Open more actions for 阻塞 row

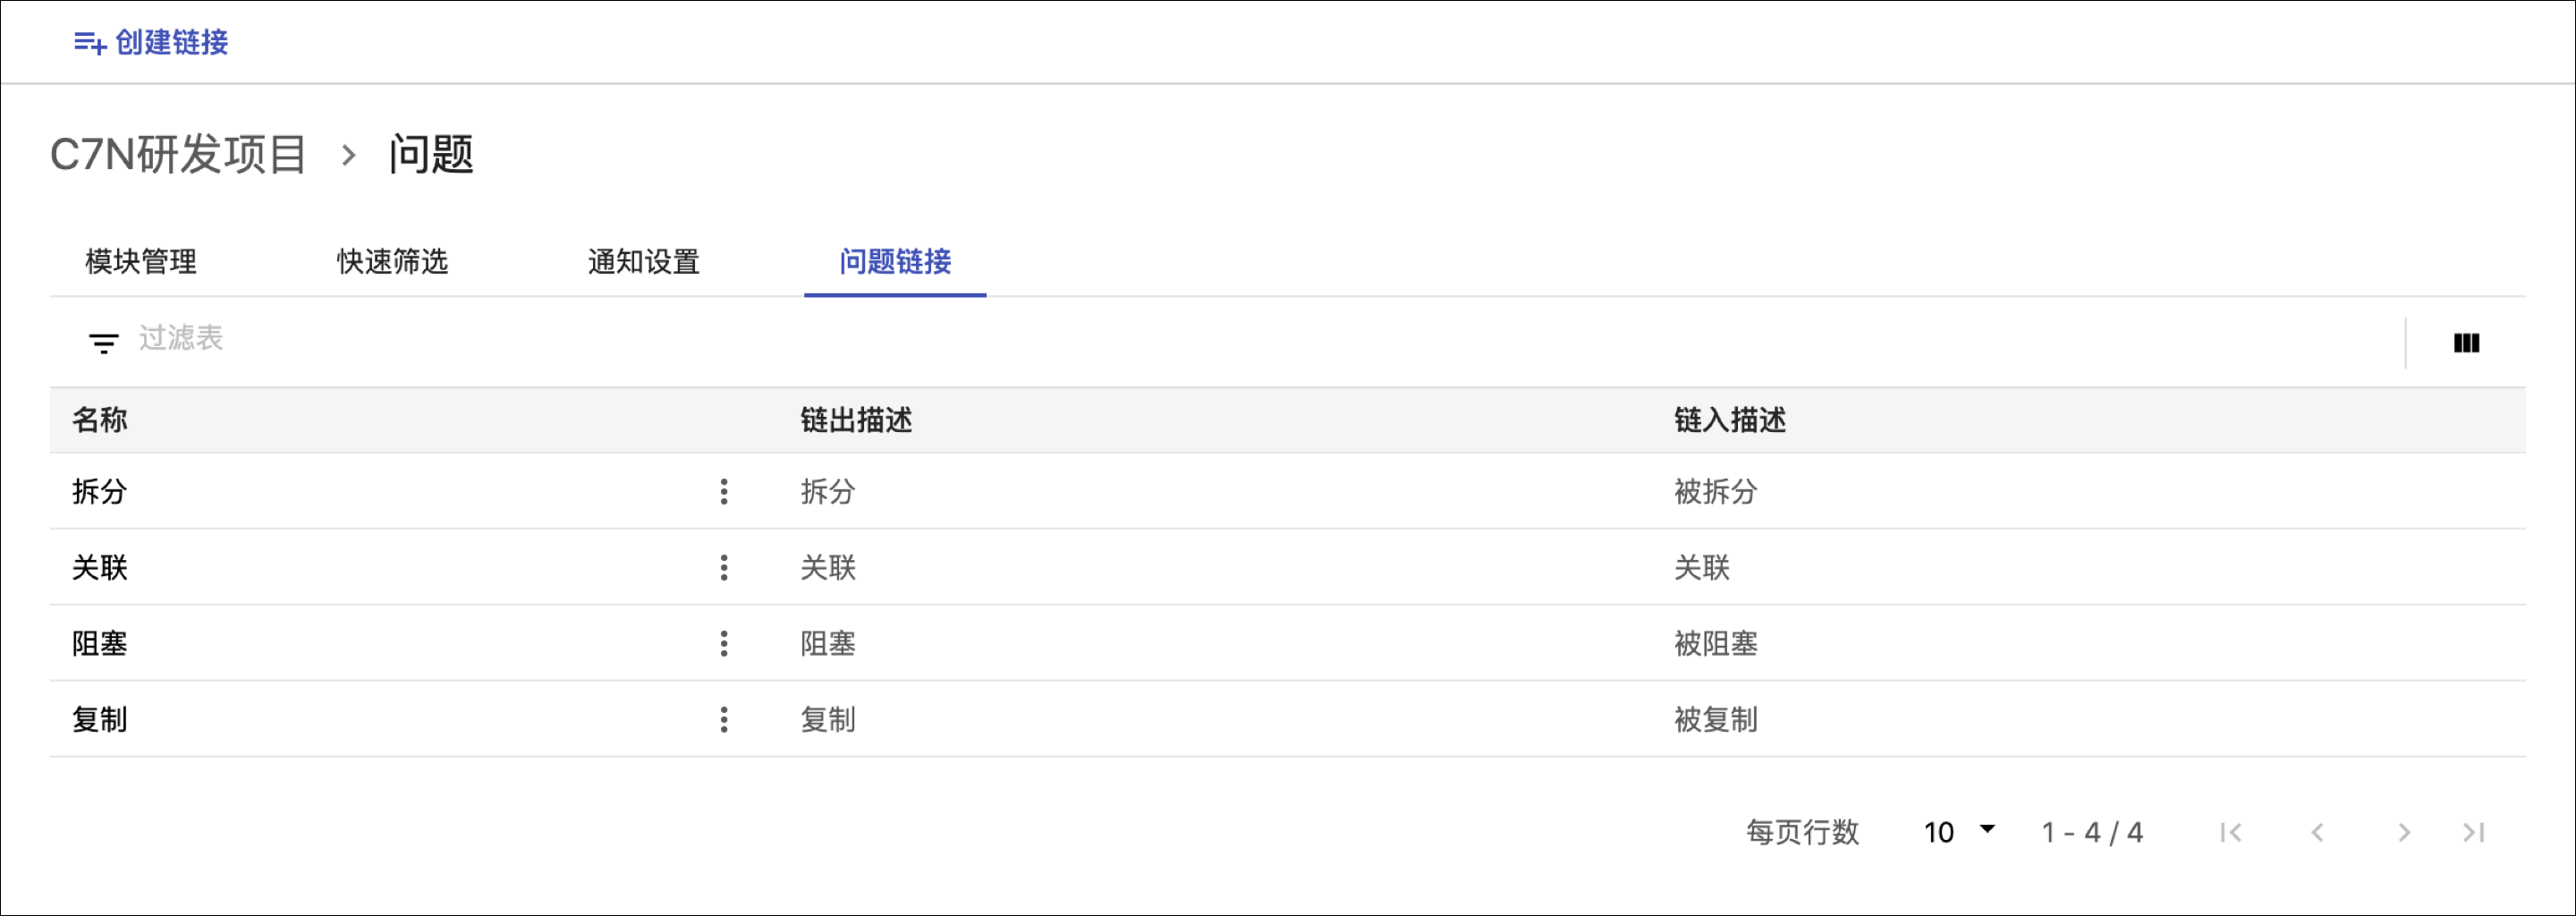pos(724,643)
